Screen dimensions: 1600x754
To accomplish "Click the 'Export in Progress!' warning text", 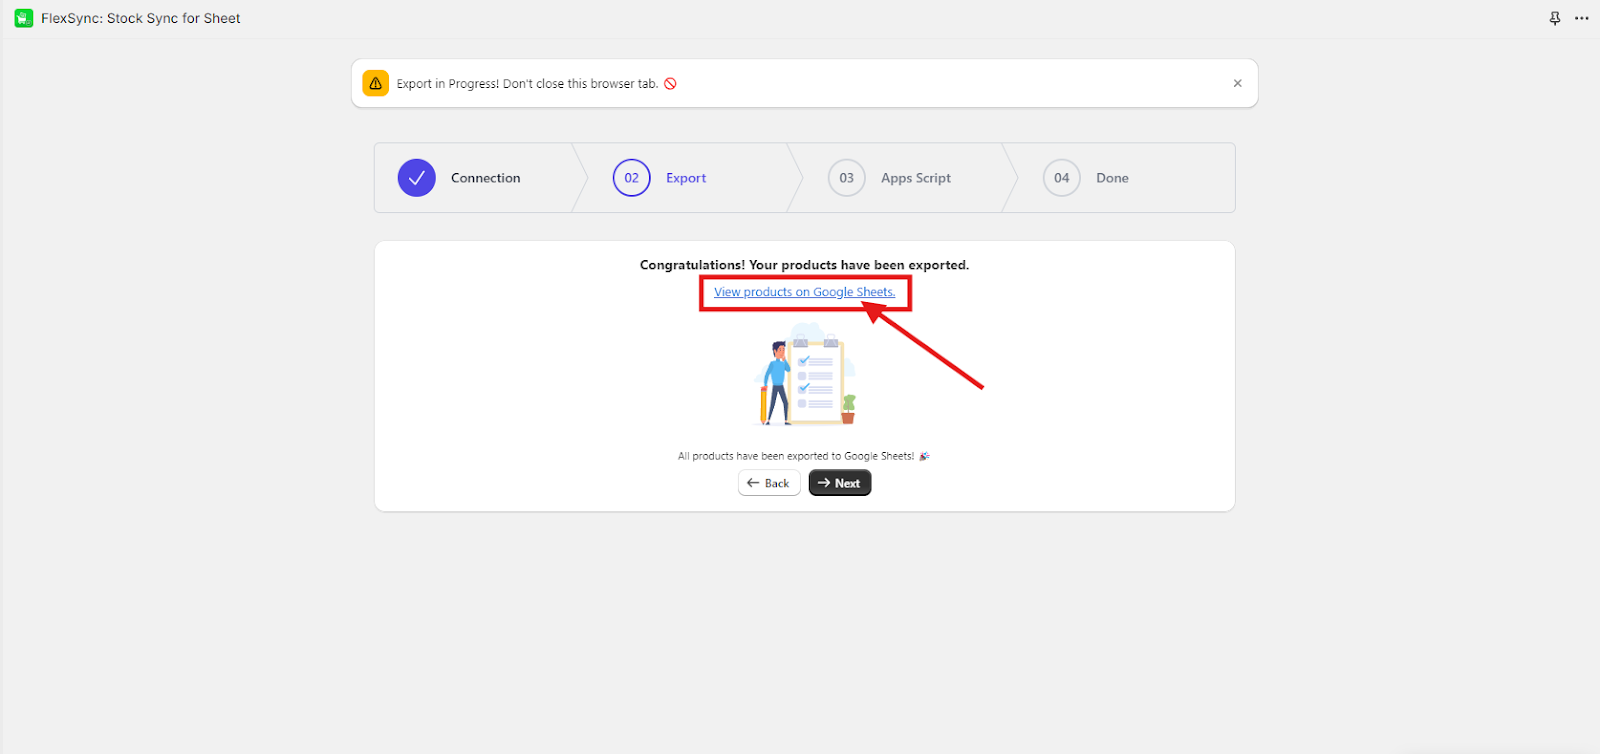I will pyautogui.click(x=527, y=84).
